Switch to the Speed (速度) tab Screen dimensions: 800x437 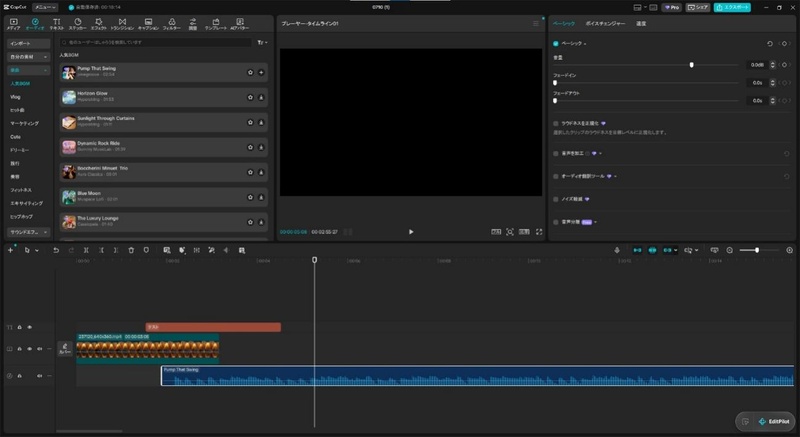point(641,24)
